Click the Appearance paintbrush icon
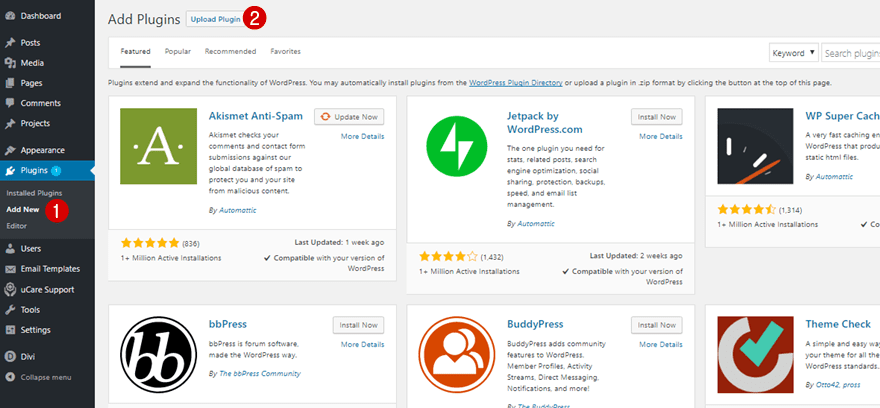The image size is (880, 408). tap(10, 150)
